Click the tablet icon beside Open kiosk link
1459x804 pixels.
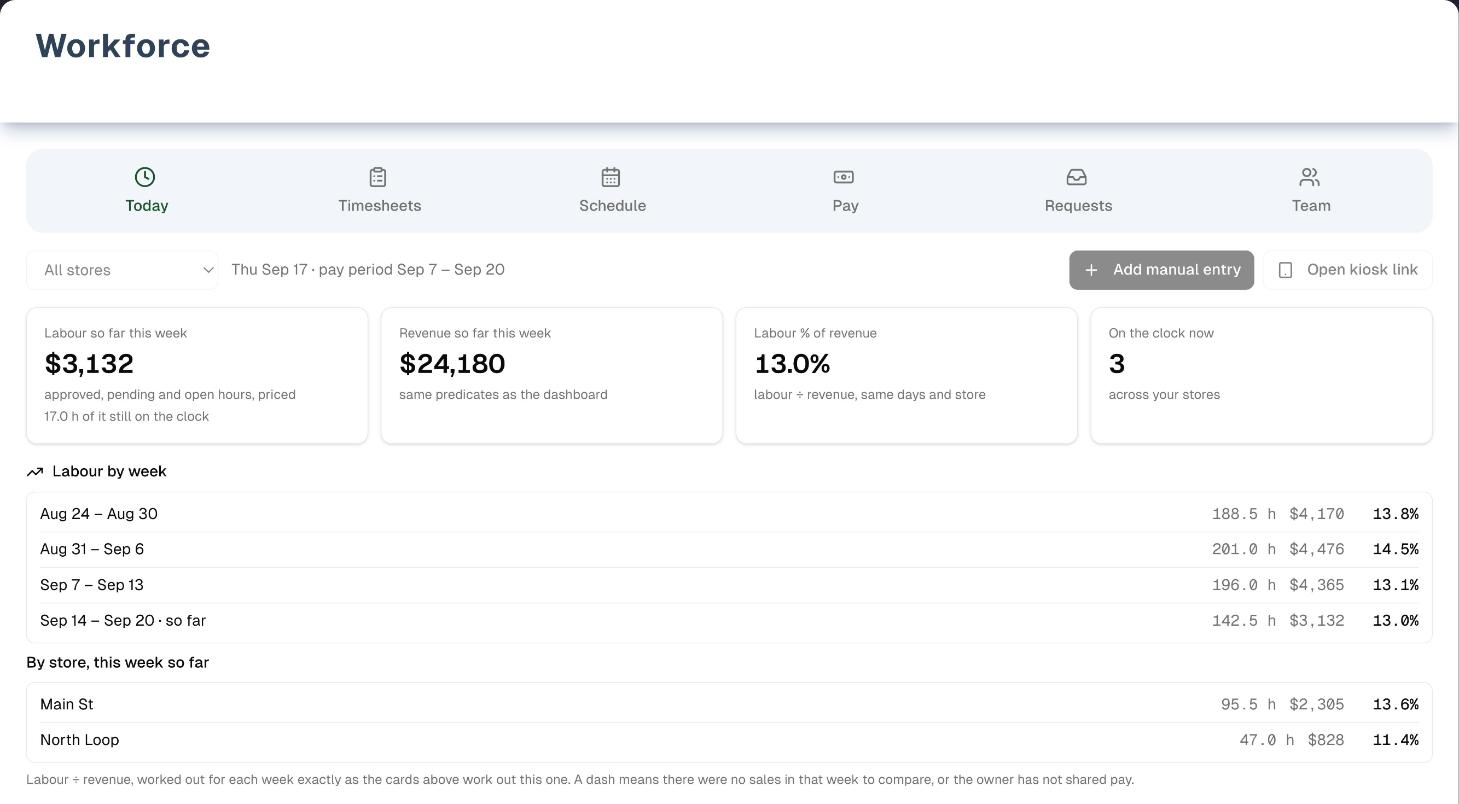click(x=1286, y=270)
